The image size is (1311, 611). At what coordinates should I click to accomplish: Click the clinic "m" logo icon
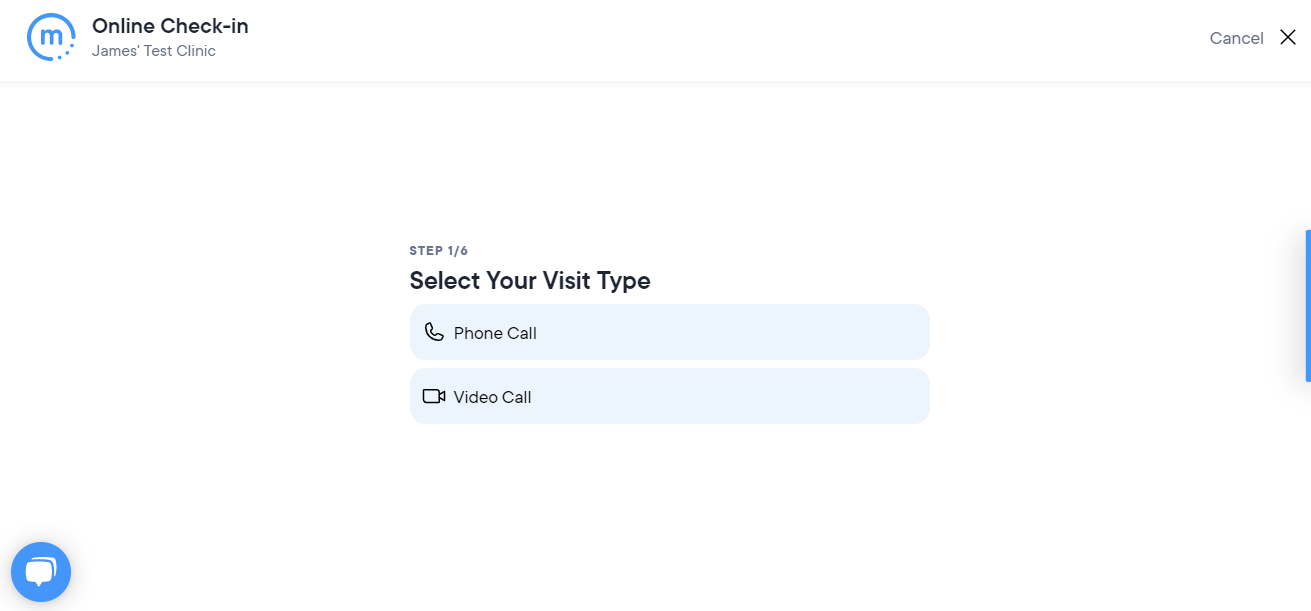click(x=50, y=37)
